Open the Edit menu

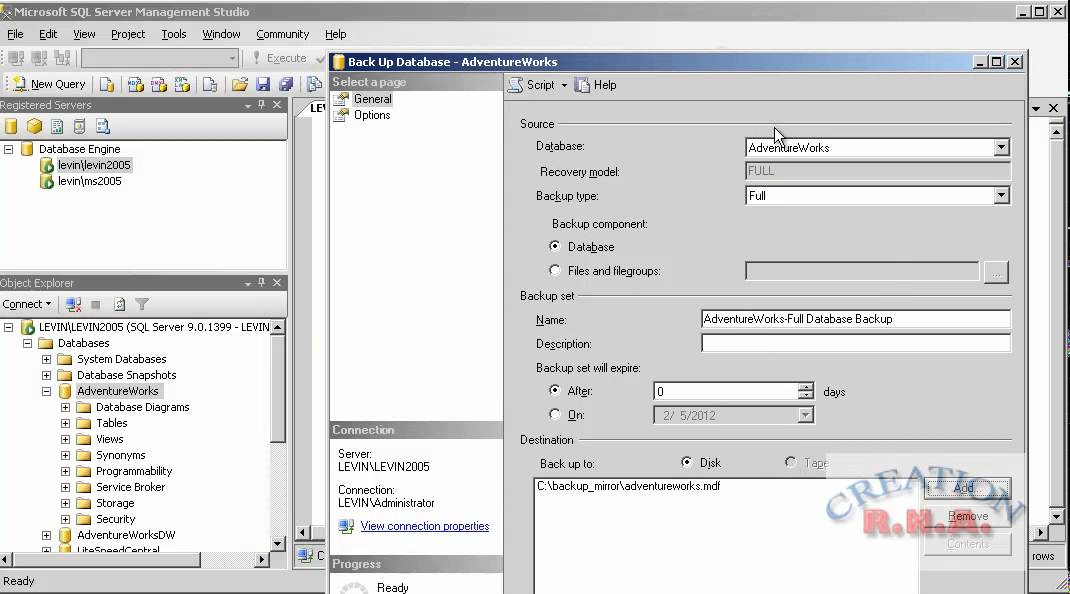[48, 34]
